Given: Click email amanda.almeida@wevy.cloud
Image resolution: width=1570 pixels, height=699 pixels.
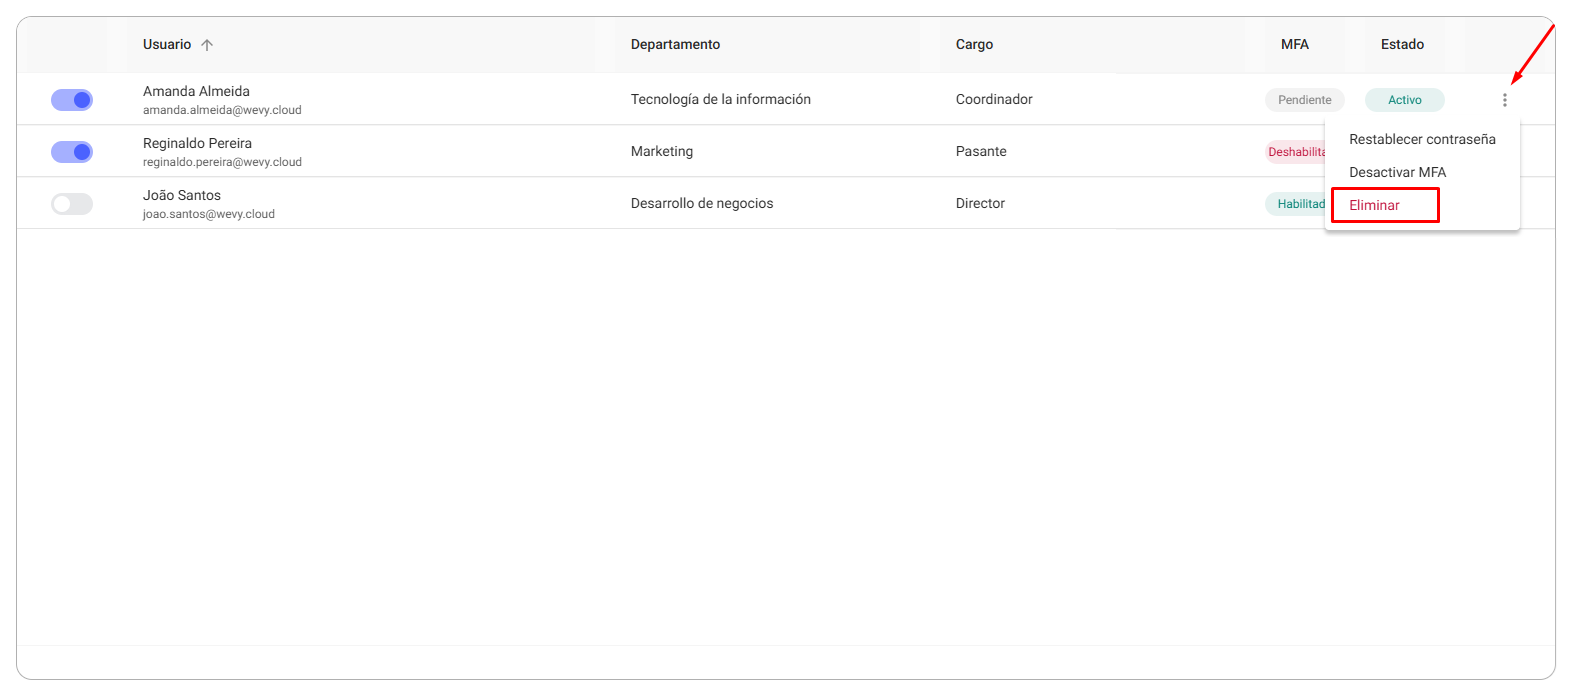Looking at the screenshot, I should coord(222,110).
